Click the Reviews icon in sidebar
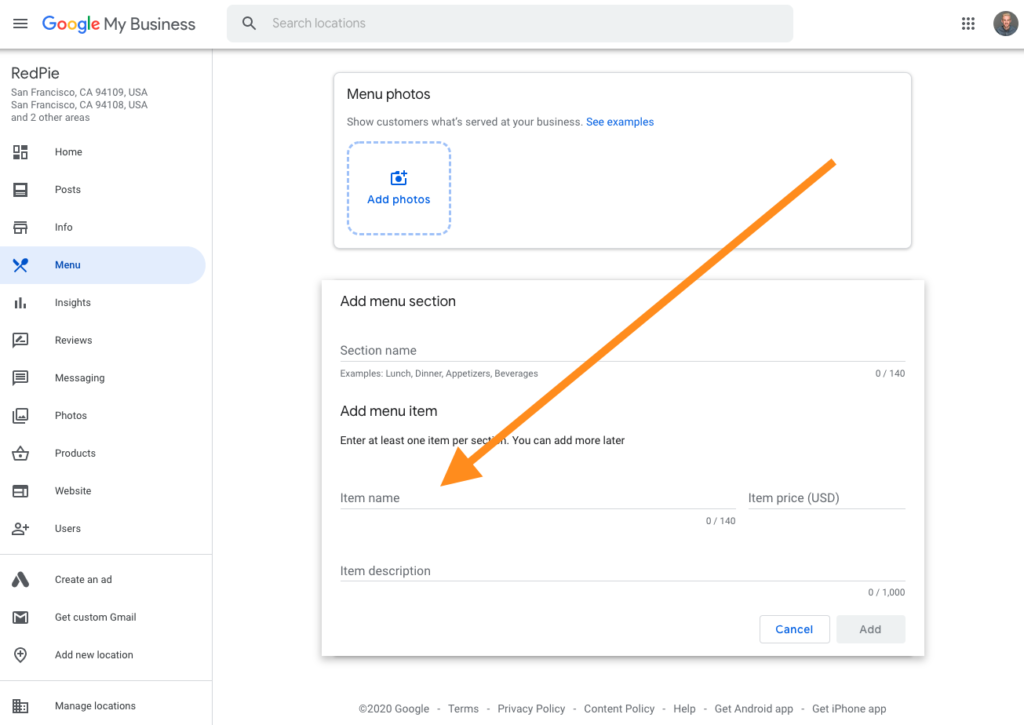Image resolution: width=1024 pixels, height=725 pixels. [x=20, y=341]
